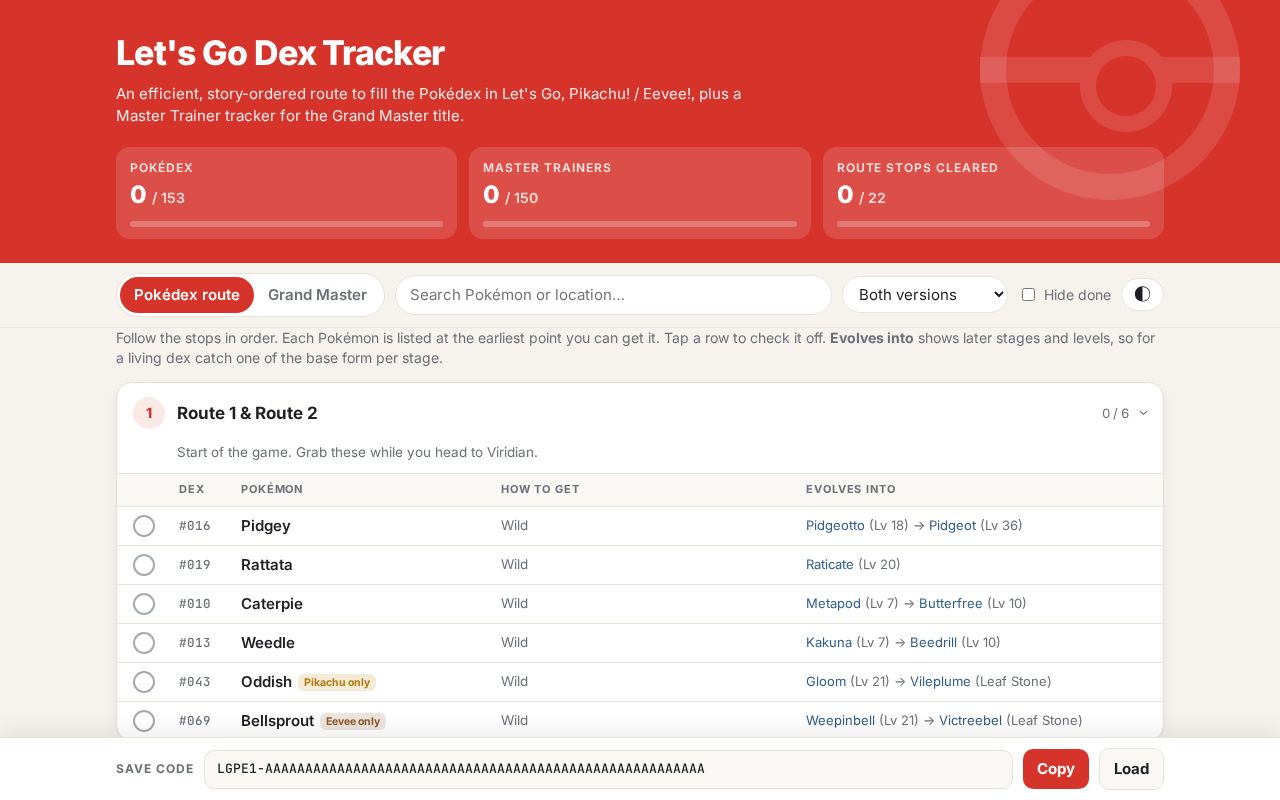
Task: Select the save code text field
Action: [608, 769]
